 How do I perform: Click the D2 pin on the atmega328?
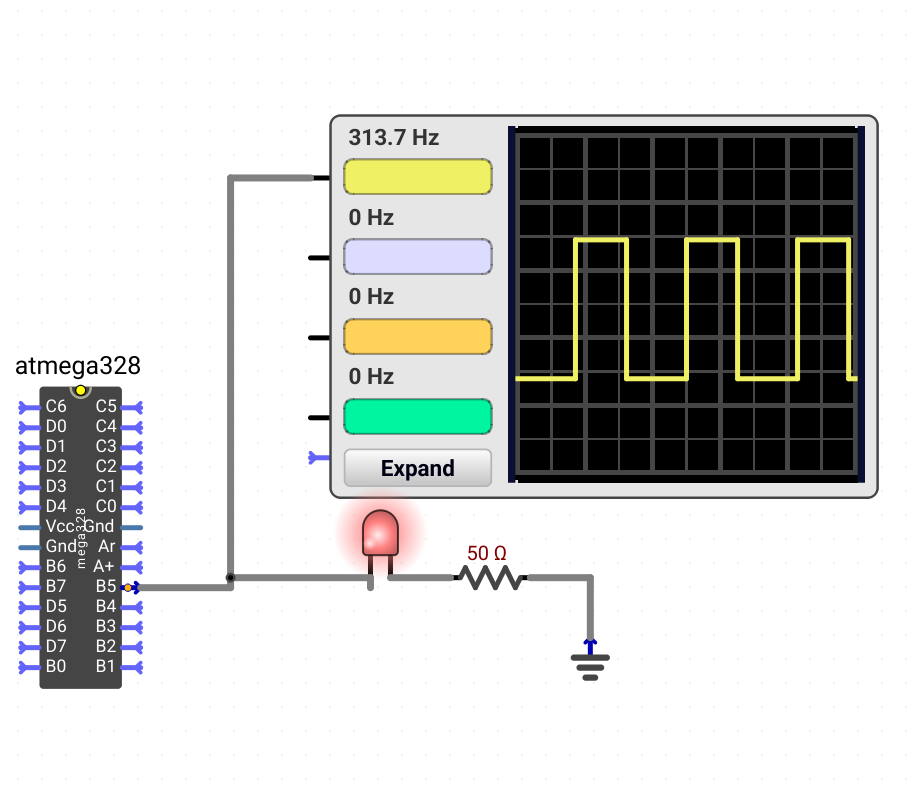click(x=29, y=467)
